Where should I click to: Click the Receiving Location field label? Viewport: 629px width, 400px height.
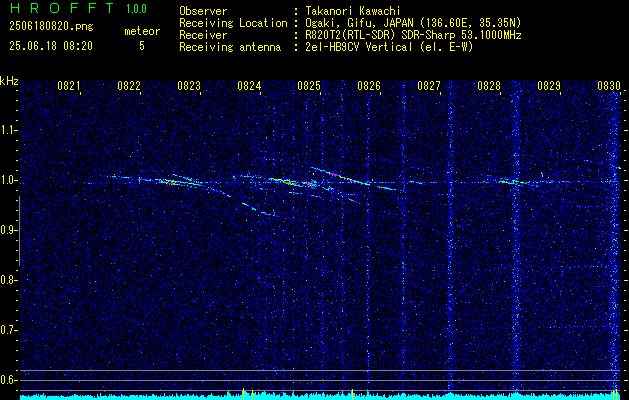[233, 23]
